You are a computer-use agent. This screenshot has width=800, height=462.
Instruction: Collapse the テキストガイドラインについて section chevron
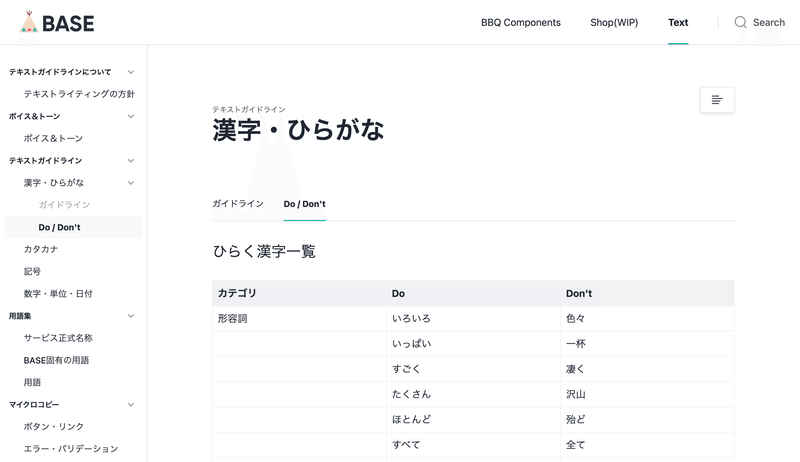pyautogui.click(x=131, y=72)
